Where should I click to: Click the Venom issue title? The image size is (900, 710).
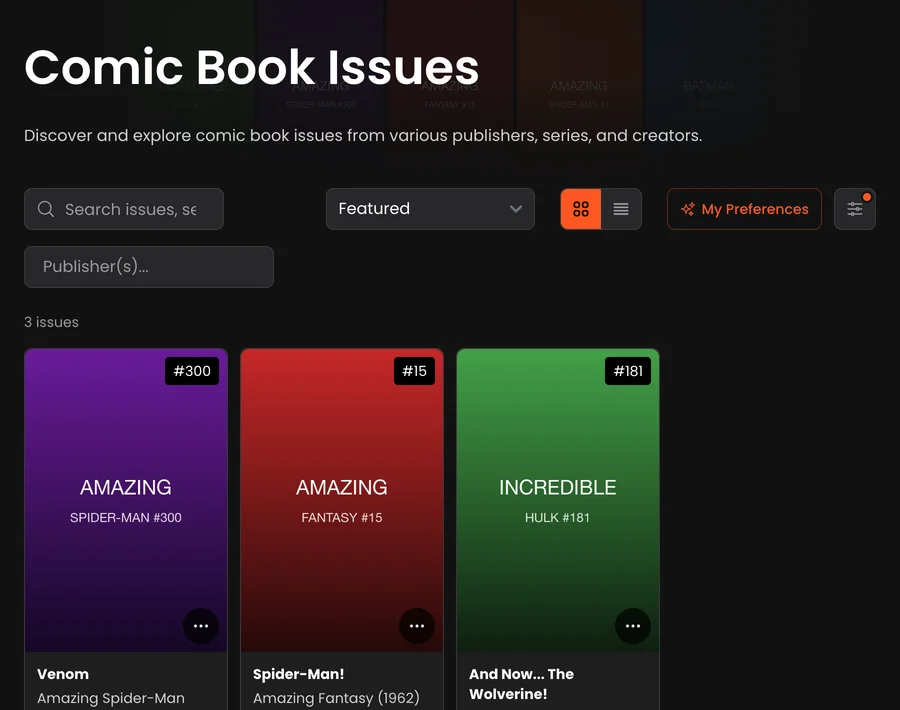coord(63,674)
